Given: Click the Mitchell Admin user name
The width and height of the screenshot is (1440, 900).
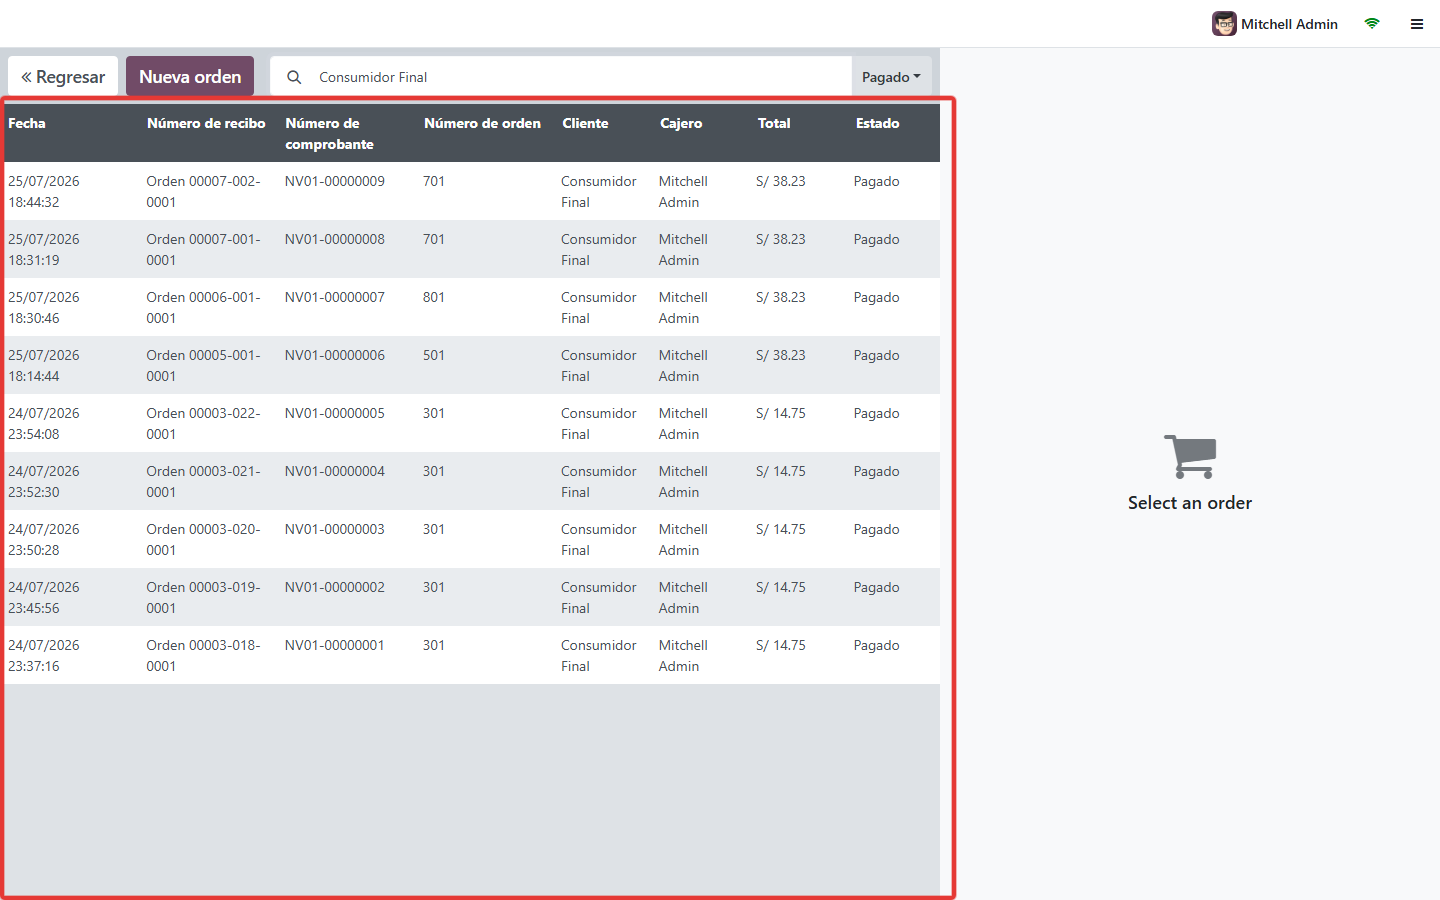Looking at the screenshot, I should click(x=1289, y=24).
